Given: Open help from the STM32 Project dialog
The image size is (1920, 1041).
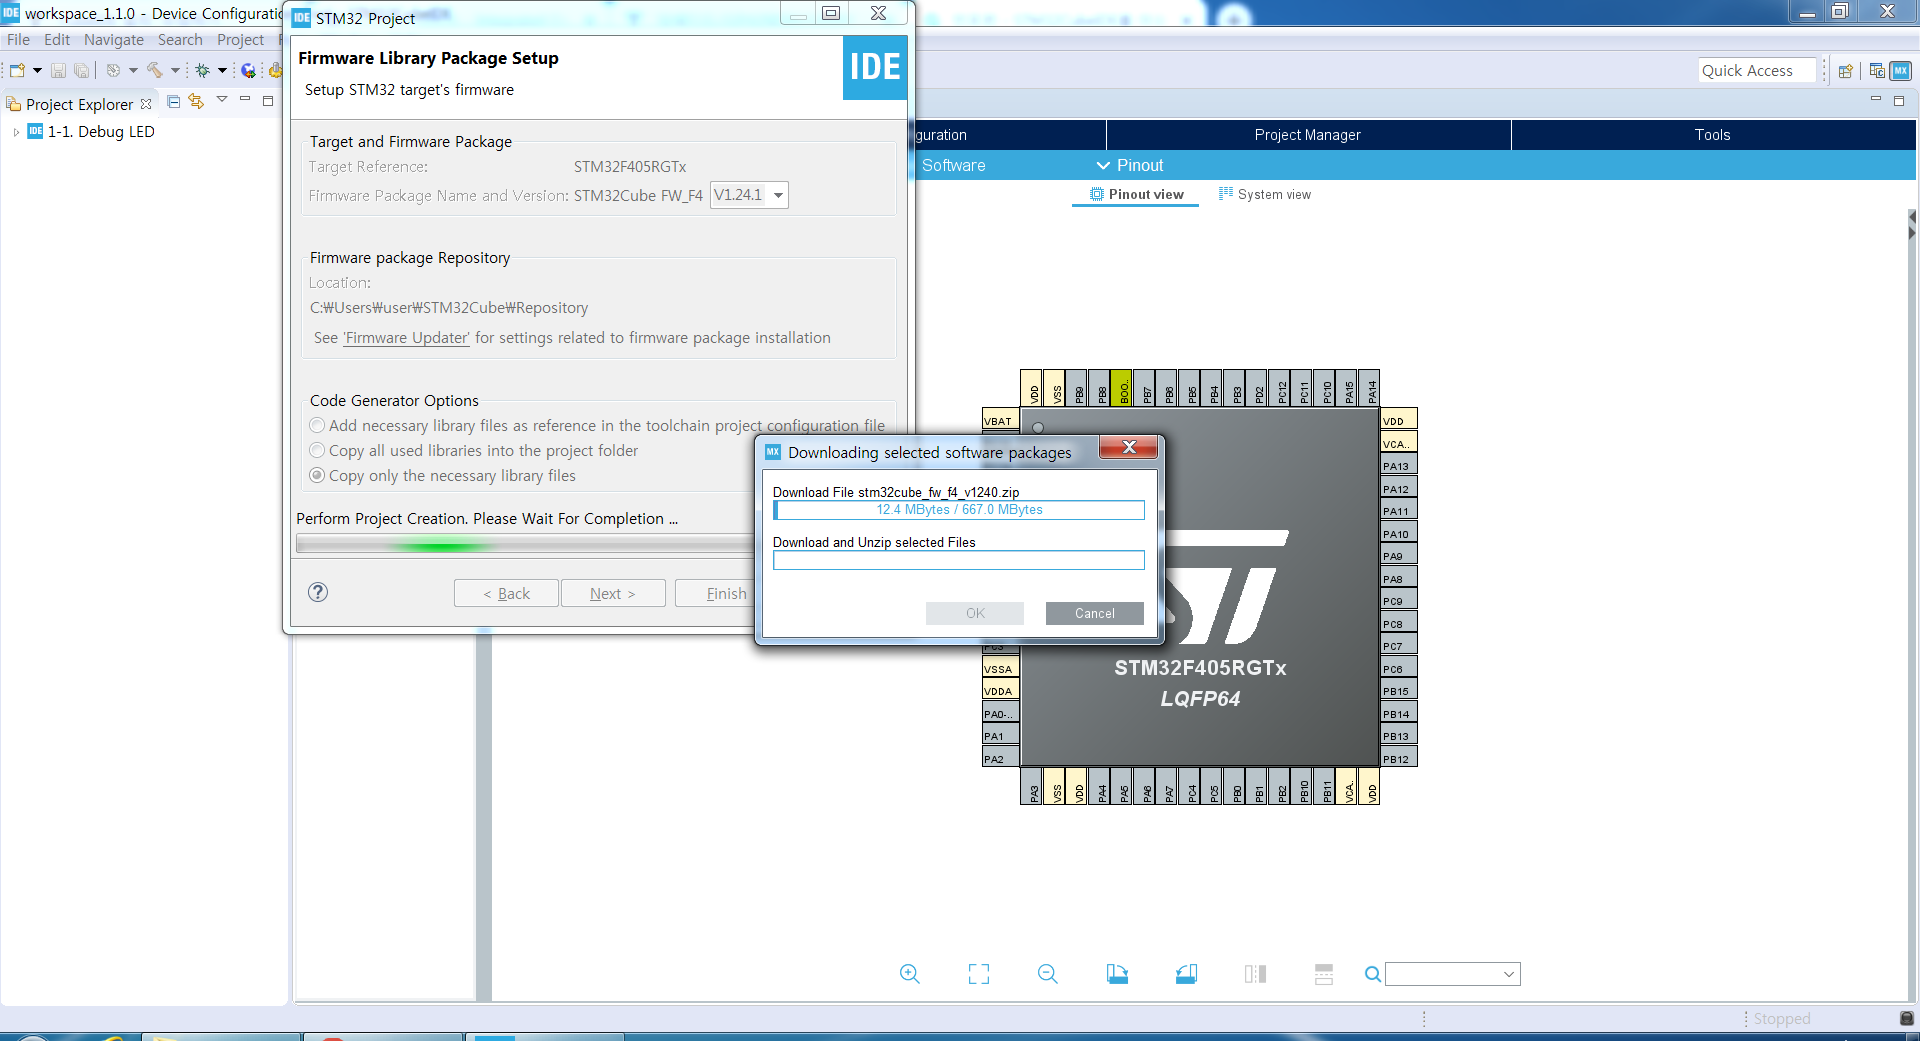Looking at the screenshot, I should coord(318,592).
